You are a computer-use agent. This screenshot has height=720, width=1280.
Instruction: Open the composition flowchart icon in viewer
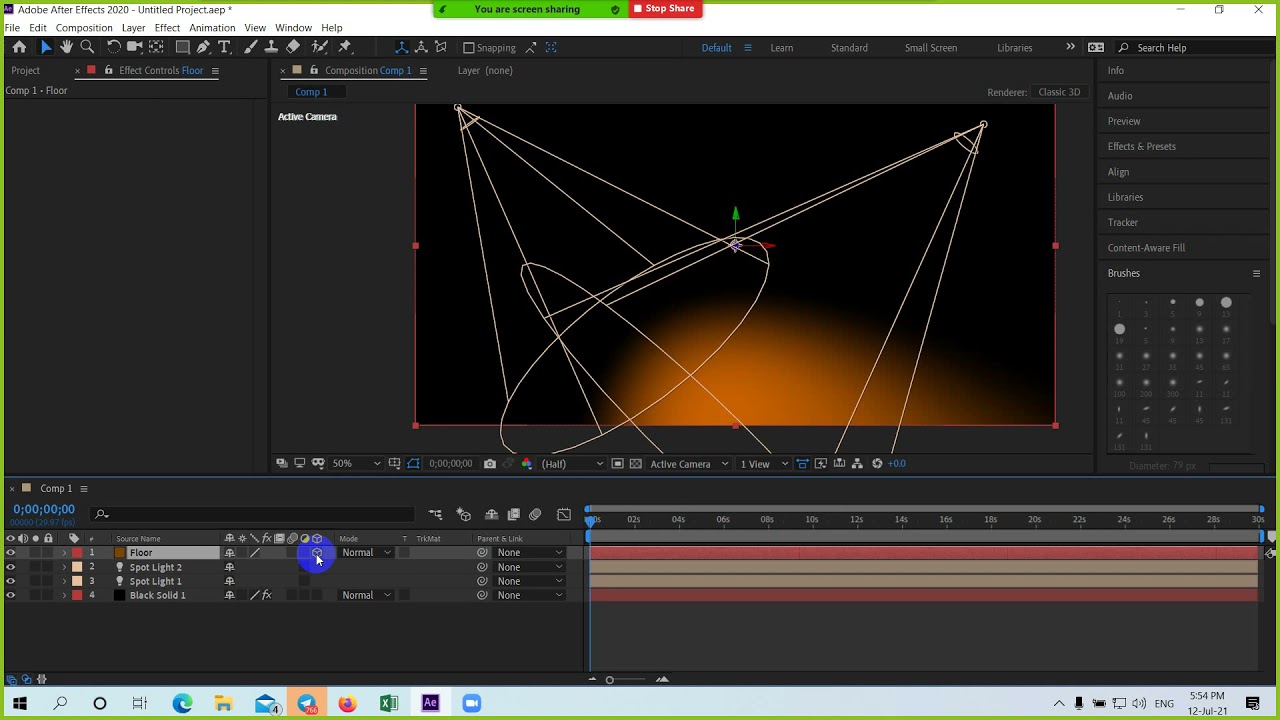857,463
